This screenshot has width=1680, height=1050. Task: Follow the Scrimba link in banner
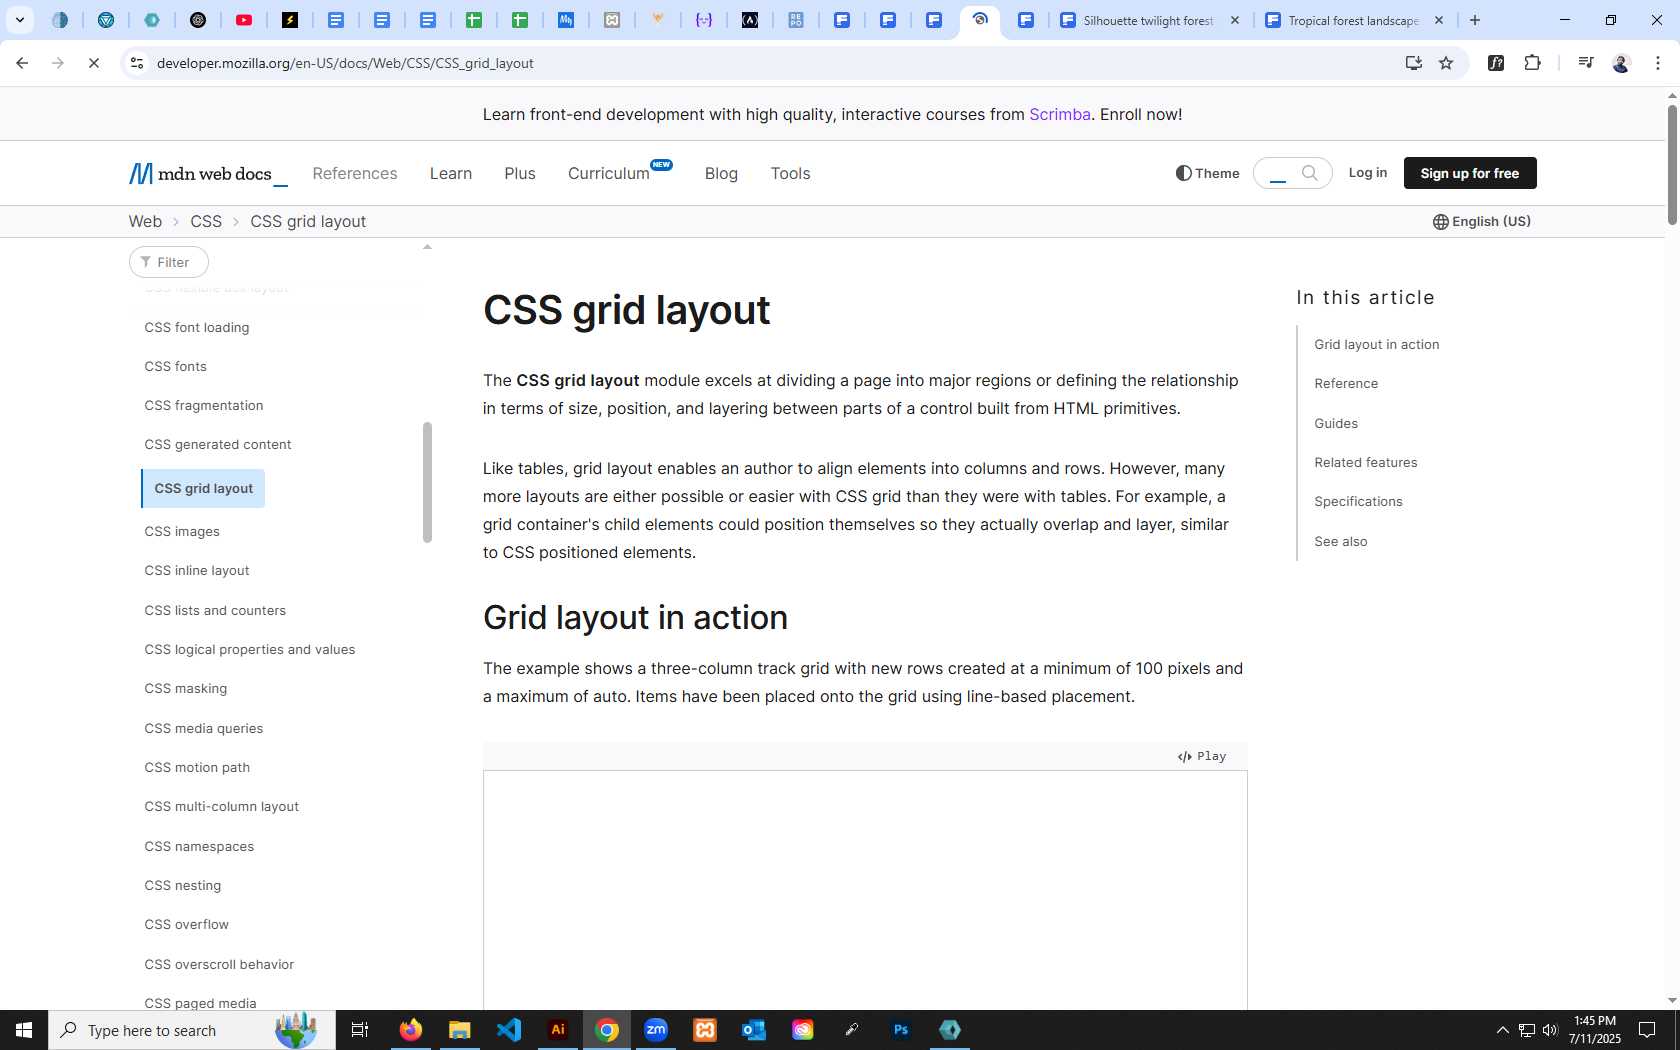[x=1060, y=114]
